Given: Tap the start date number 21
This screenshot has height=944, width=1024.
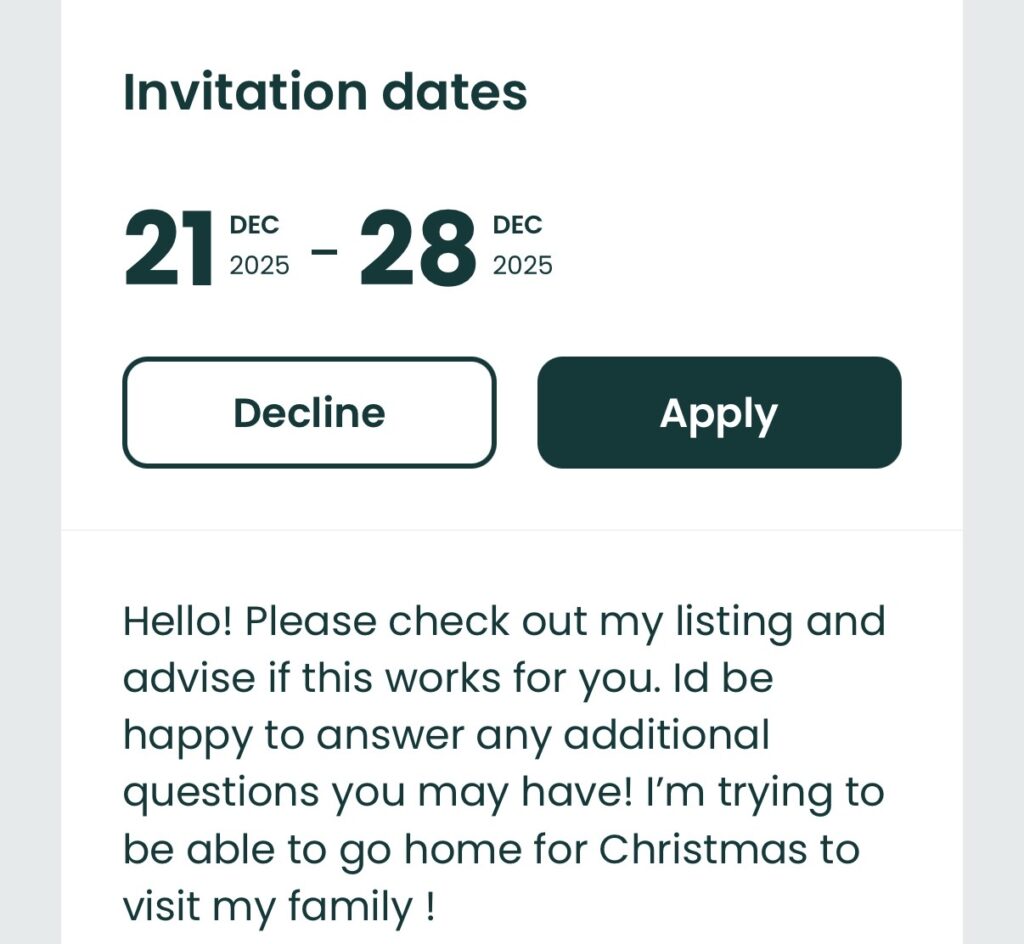Looking at the screenshot, I should coord(168,249).
